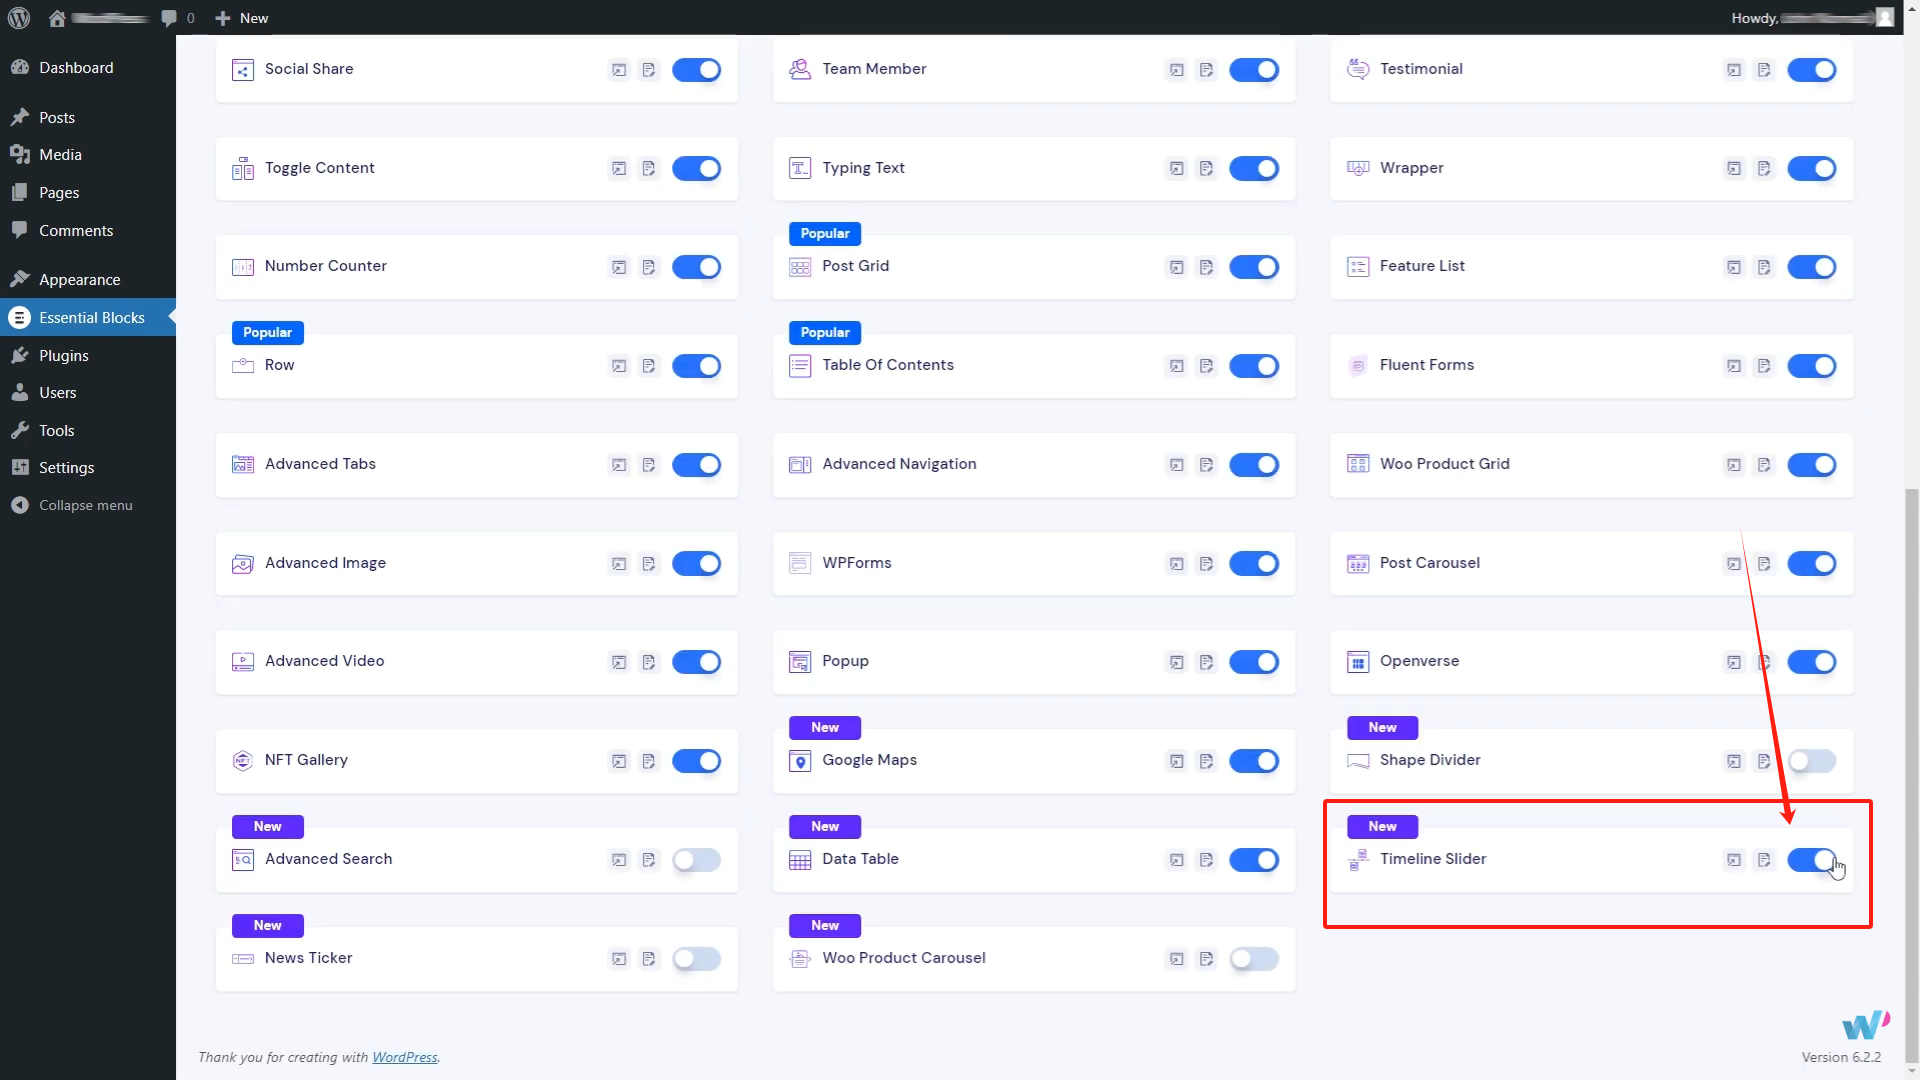Enable the Woo Product Carousel toggle
The image size is (1920, 1080).
tap(1254, 959)
